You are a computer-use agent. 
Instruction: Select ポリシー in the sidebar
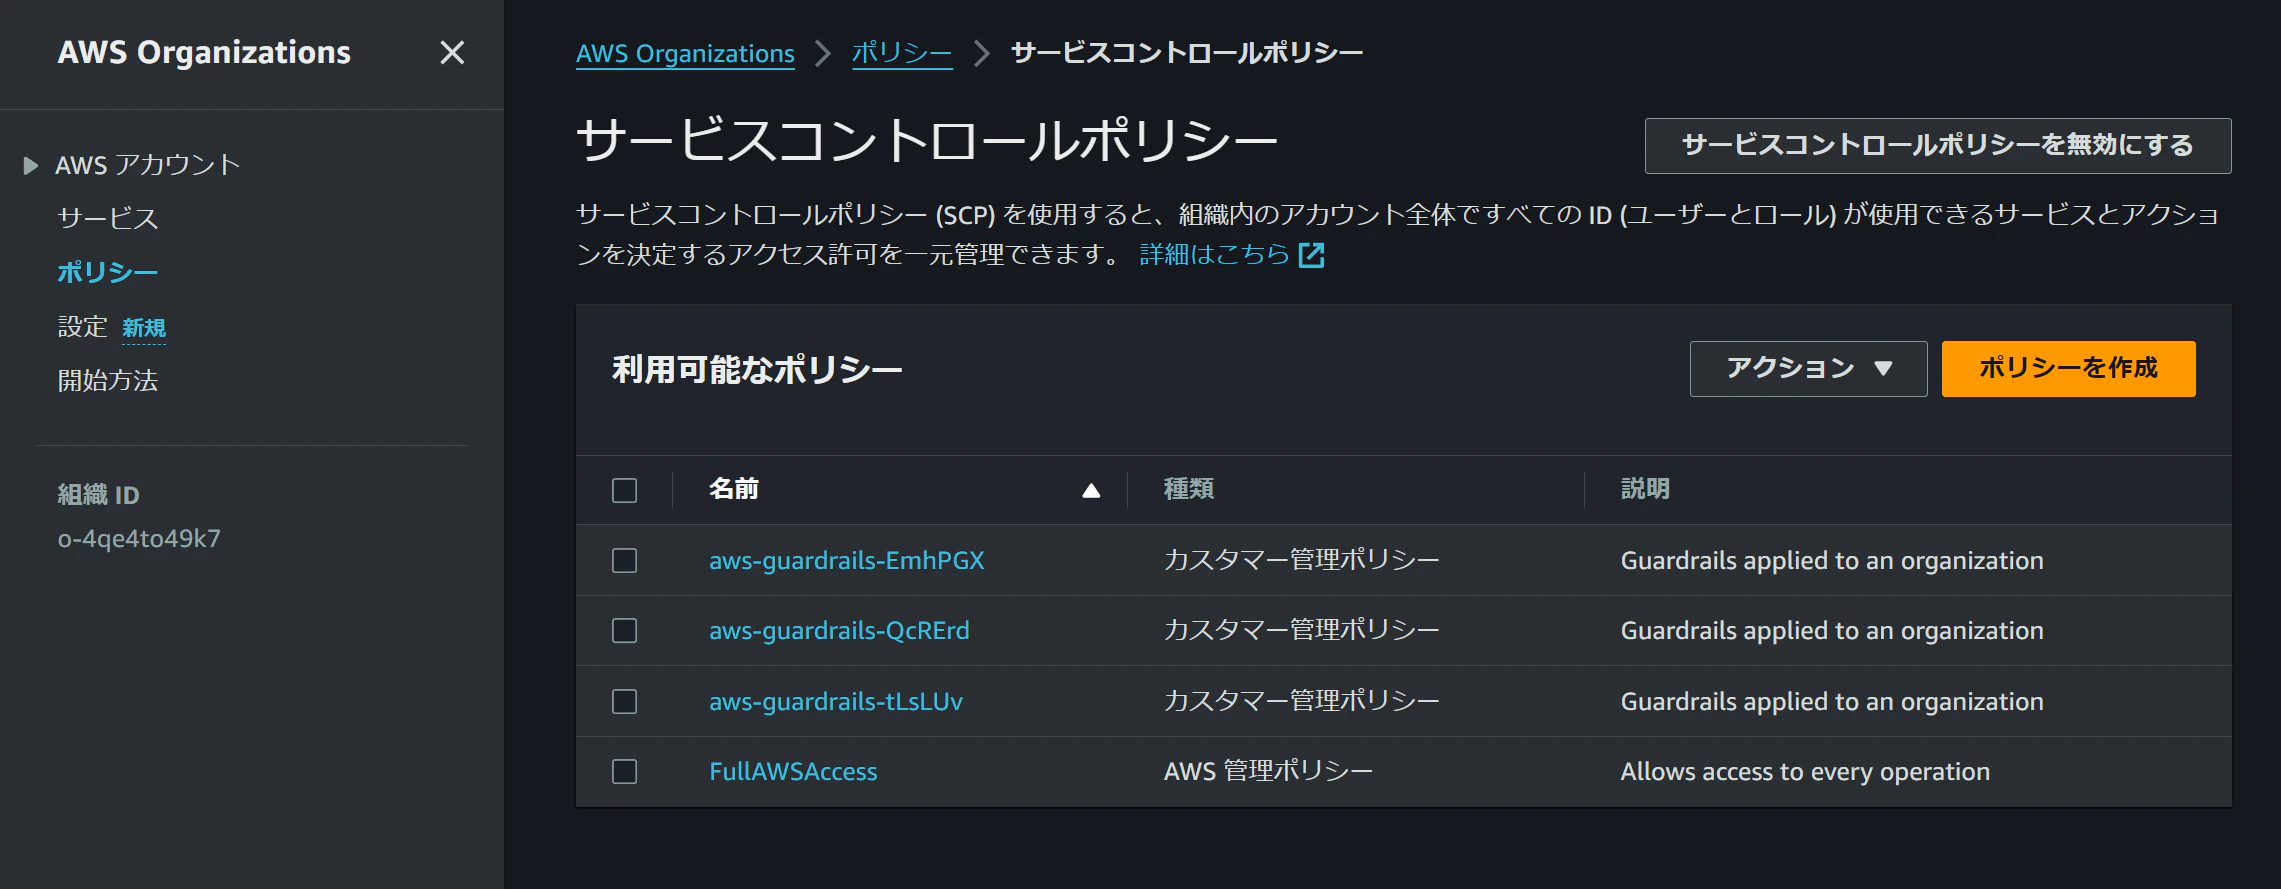tap(108, 272)
